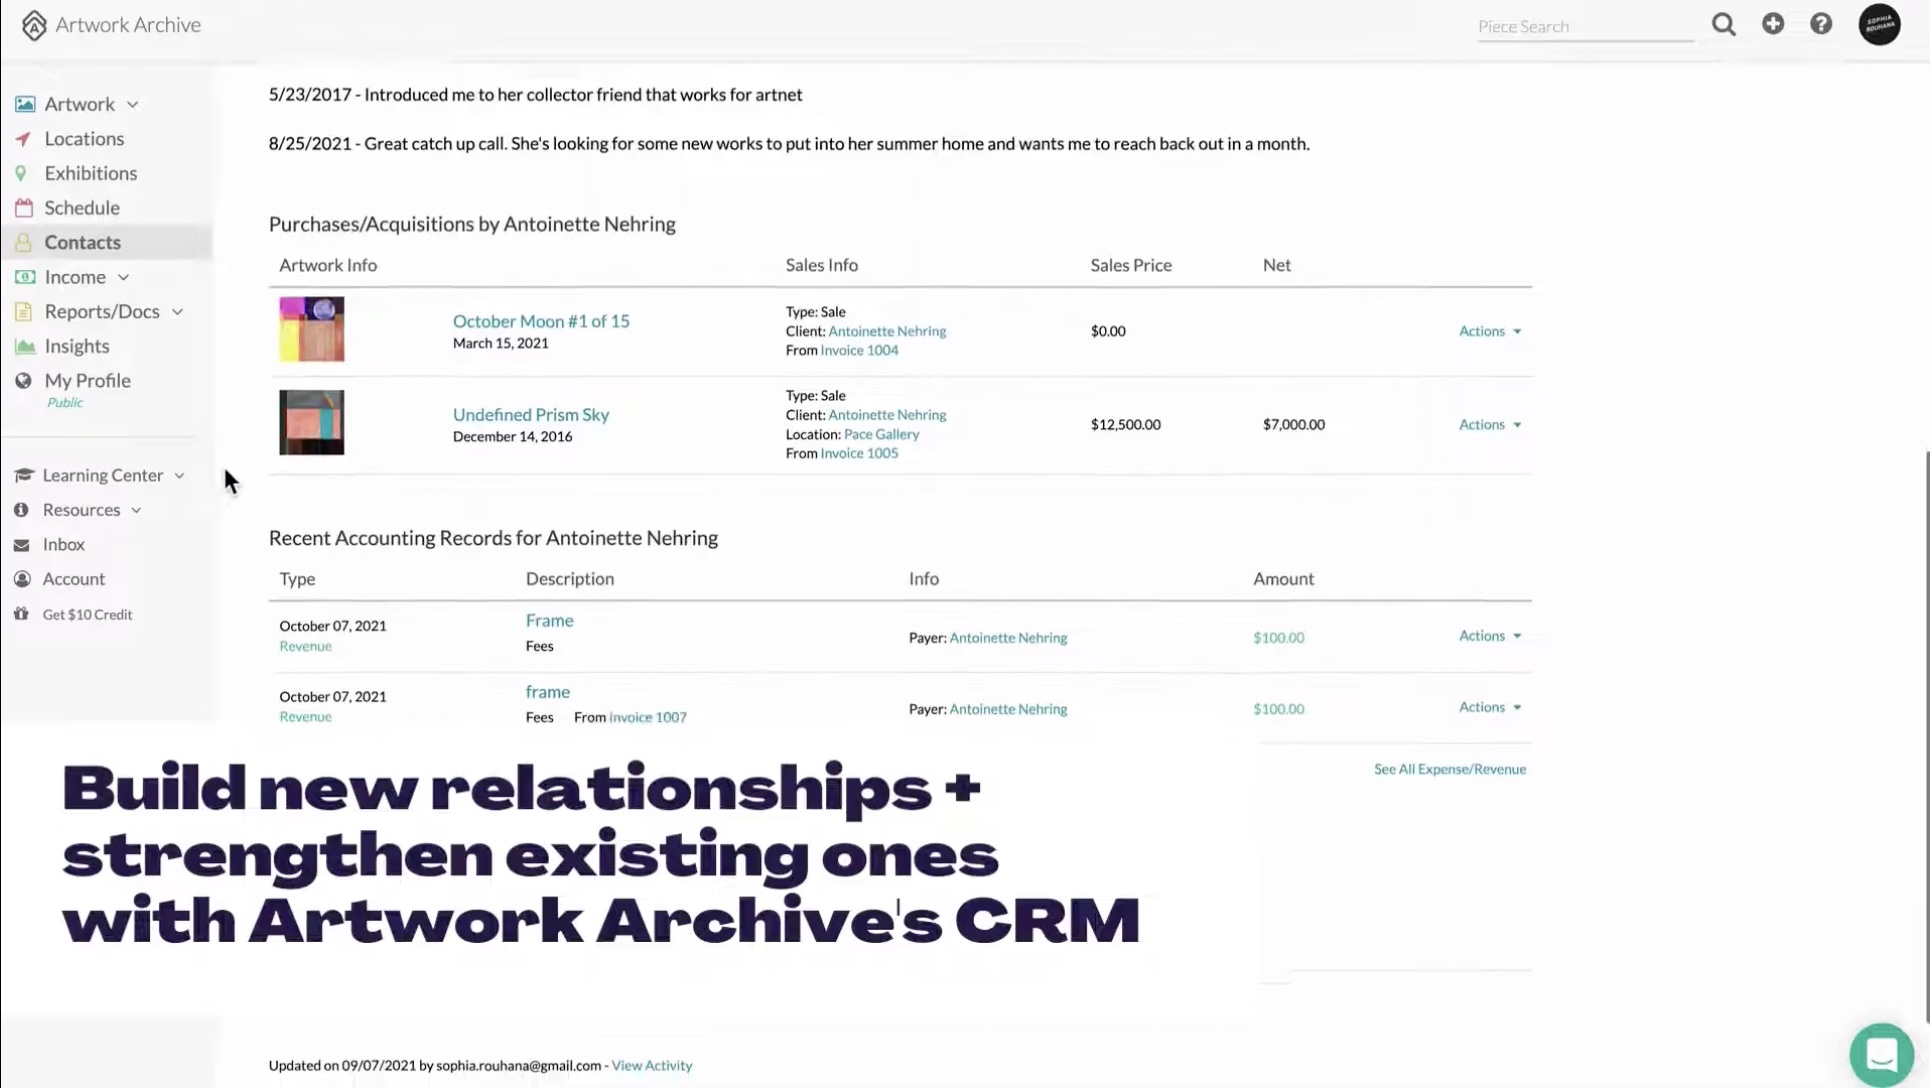Open lowercase frame fee record link

point(548,692)
